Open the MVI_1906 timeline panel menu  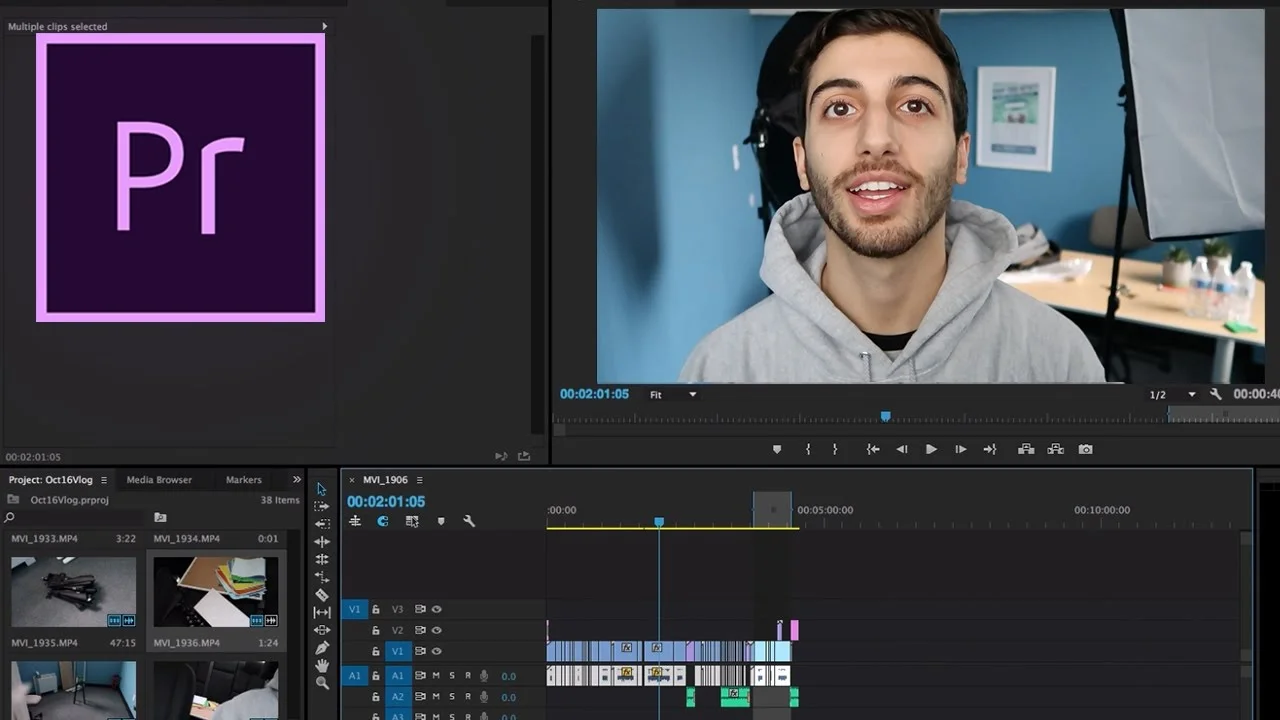(x=418, y=479)
